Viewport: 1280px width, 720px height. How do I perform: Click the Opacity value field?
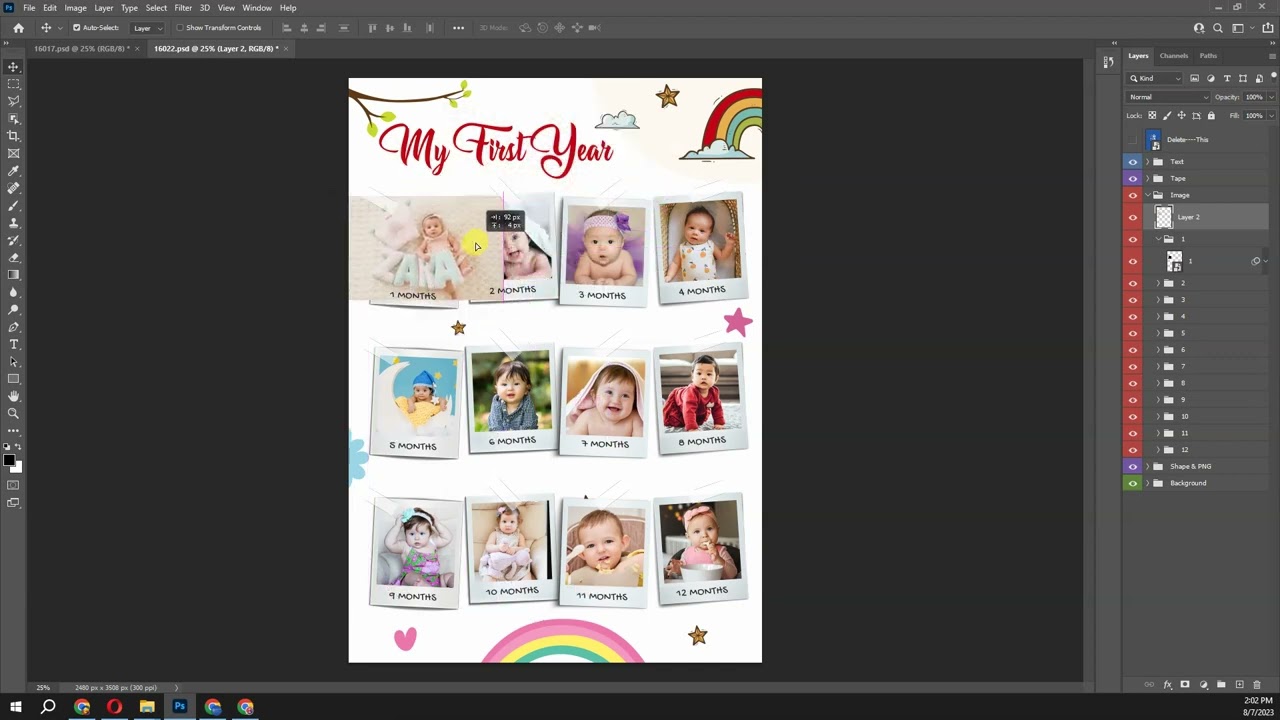pos(1254,97)
